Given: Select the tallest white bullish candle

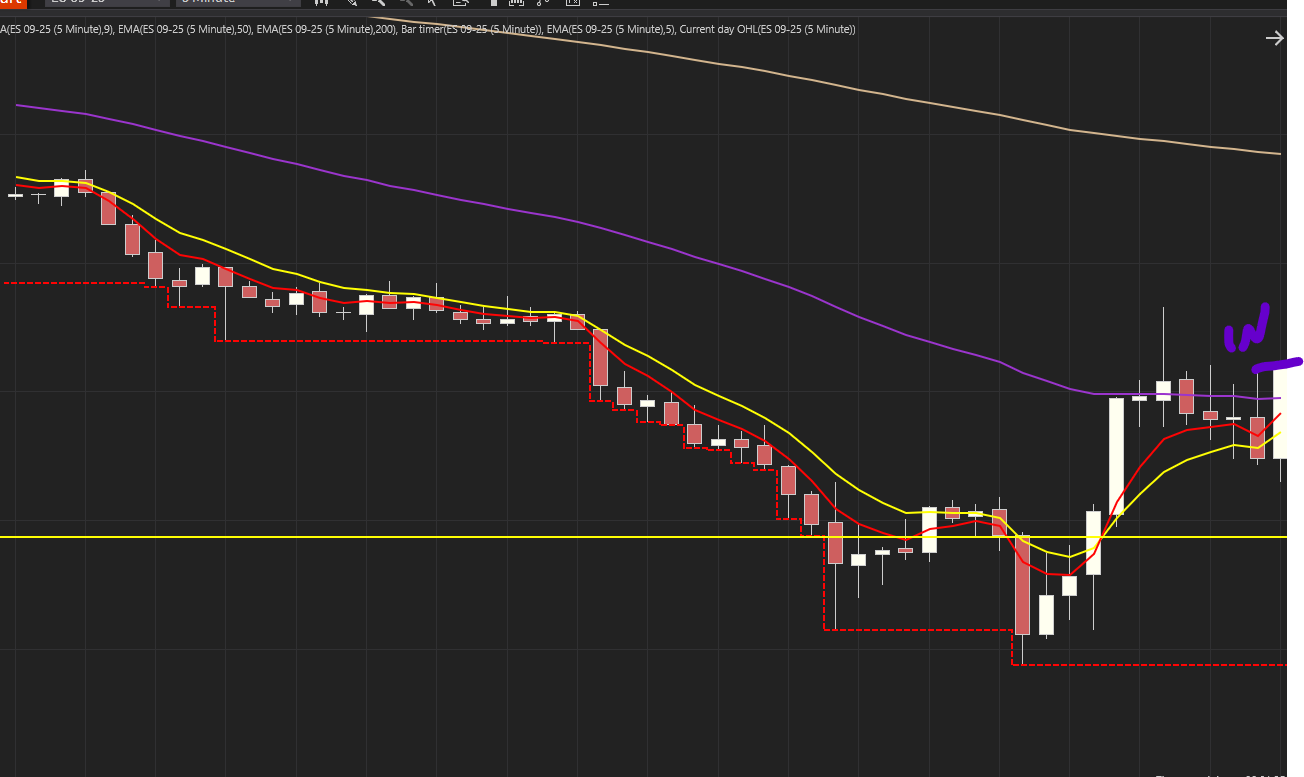Looking at the screenshot, I should click(x=1116, y=456).
